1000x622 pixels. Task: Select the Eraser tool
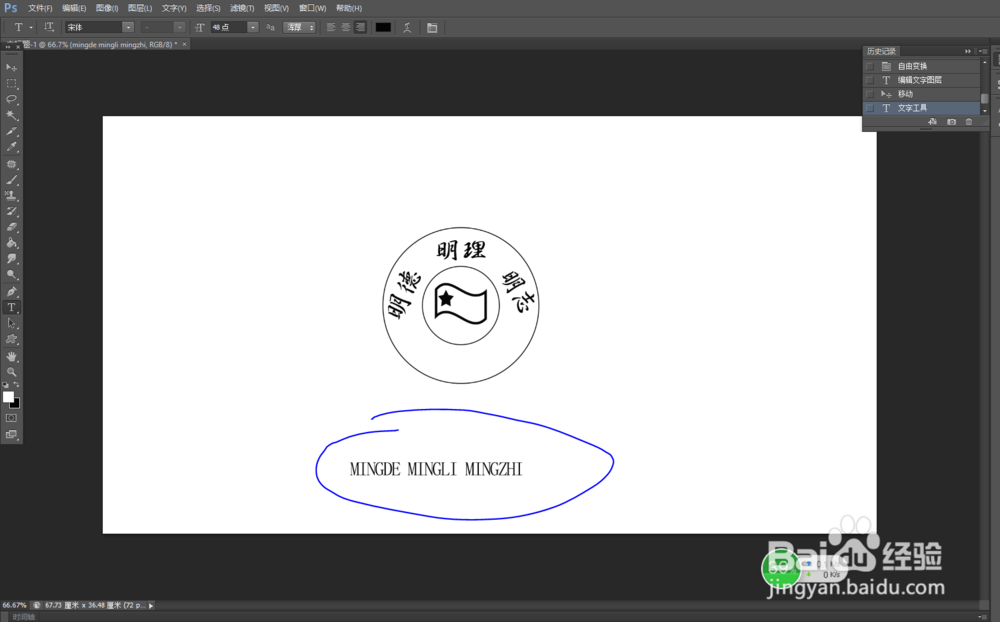coord(11,227)
